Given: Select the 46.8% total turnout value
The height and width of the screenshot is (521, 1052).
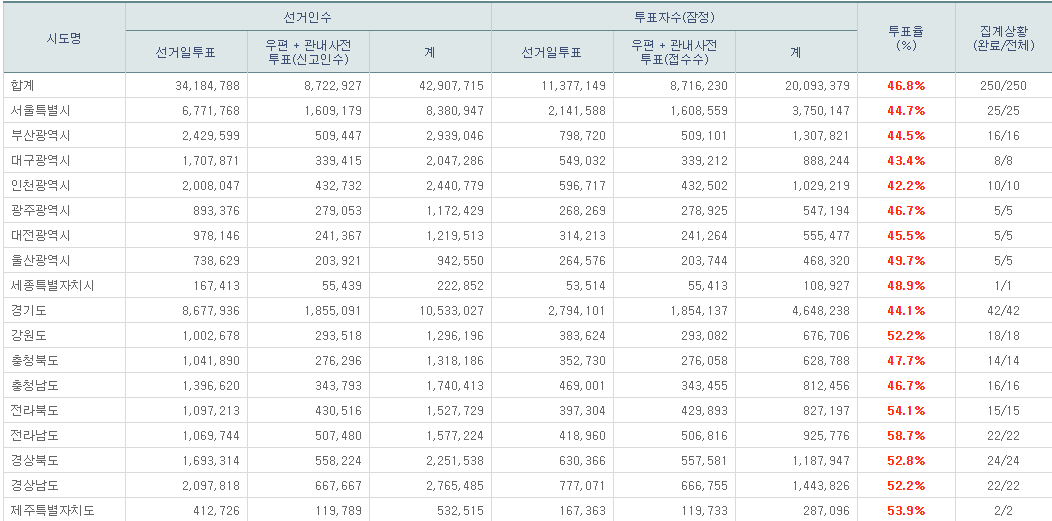Looking at the screenshot, I should point(906,86).
